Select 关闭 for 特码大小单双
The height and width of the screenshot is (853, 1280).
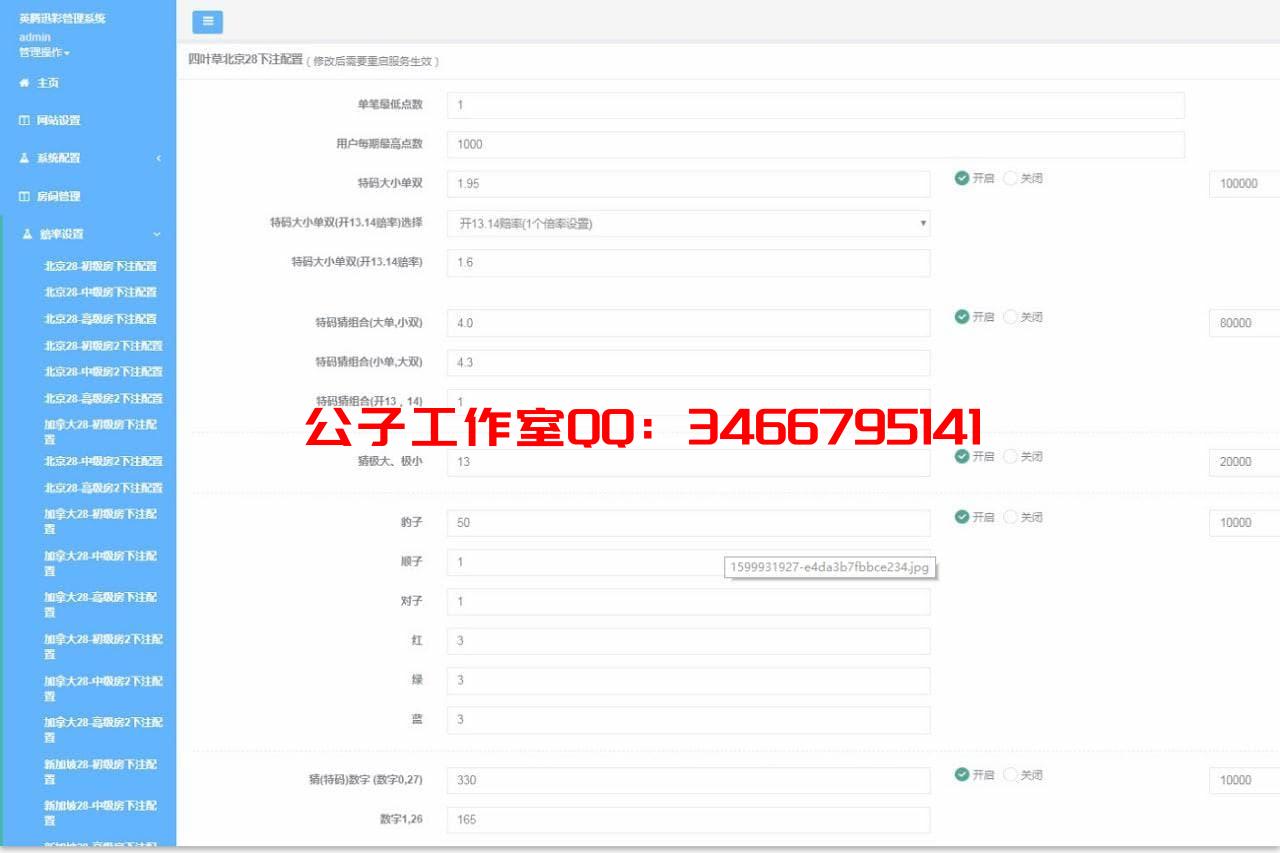point(1010,178)
